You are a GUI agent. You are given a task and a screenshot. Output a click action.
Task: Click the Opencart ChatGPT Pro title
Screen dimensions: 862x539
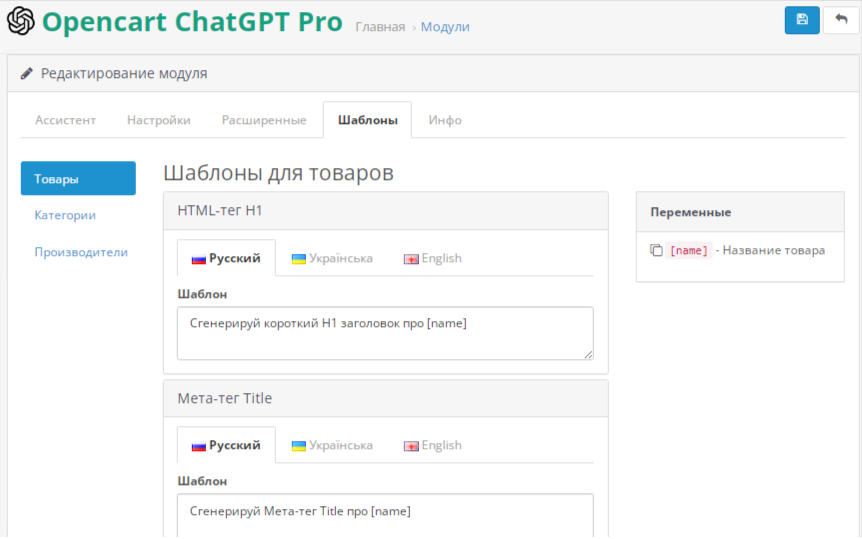(x=192, y=21)
